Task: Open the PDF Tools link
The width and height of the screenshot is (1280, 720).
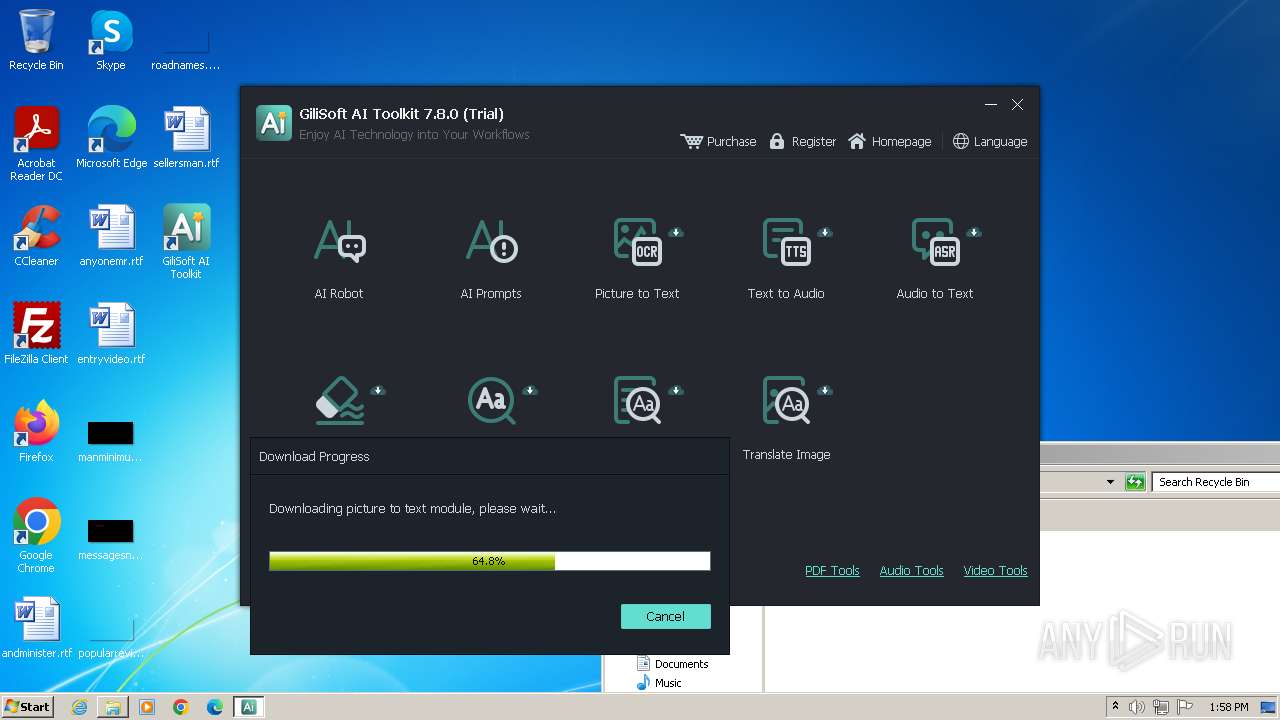Action: coord(832,570)
